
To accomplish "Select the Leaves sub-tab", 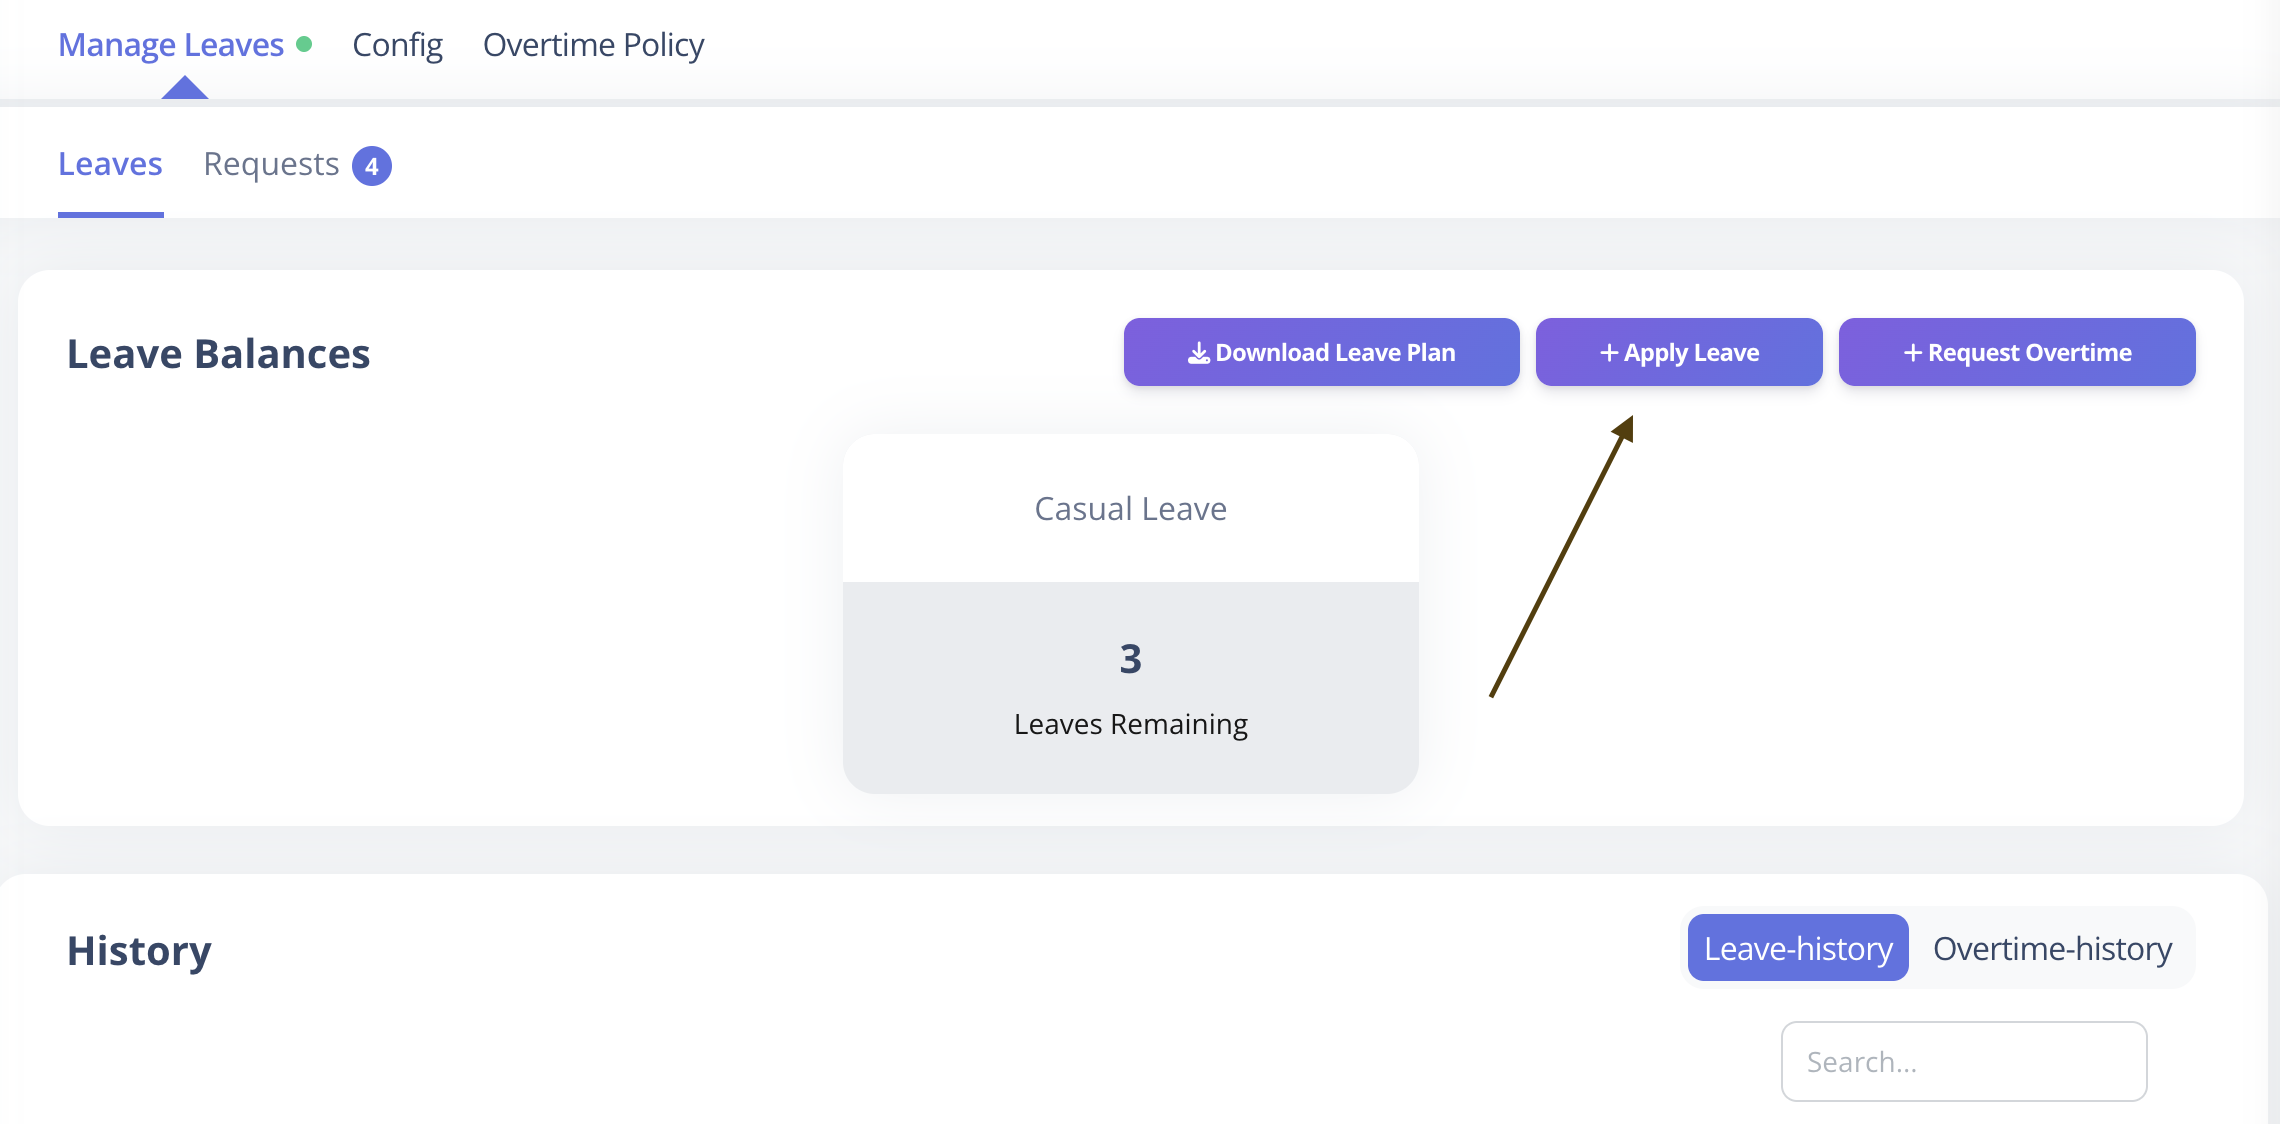I will coord(110,164).
